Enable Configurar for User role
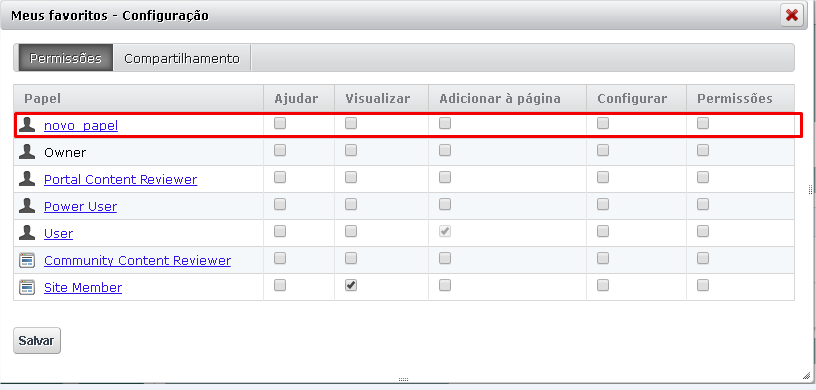The image size is (816, 390). (603, 231)
